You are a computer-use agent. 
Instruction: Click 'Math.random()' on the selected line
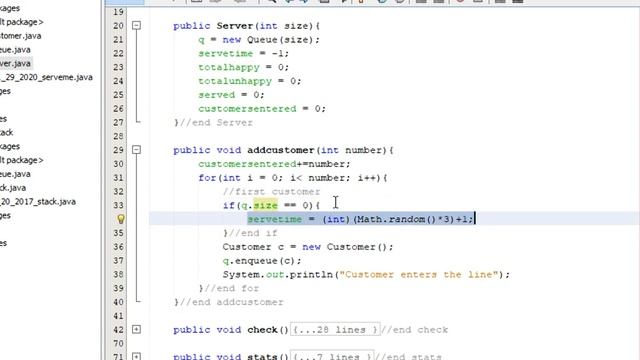[x=396, y=219]
